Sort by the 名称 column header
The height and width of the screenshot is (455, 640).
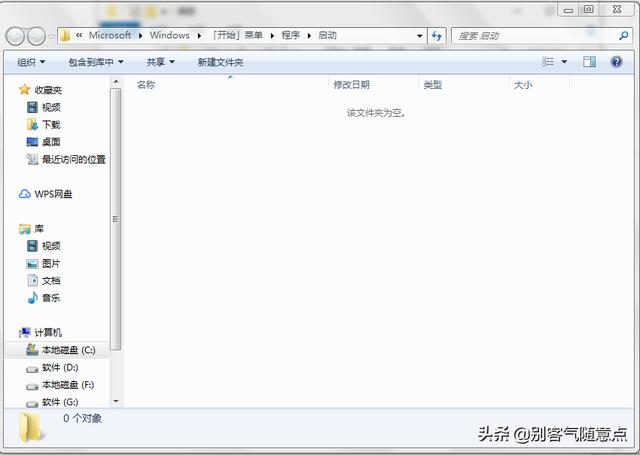(x=146, y=84)
